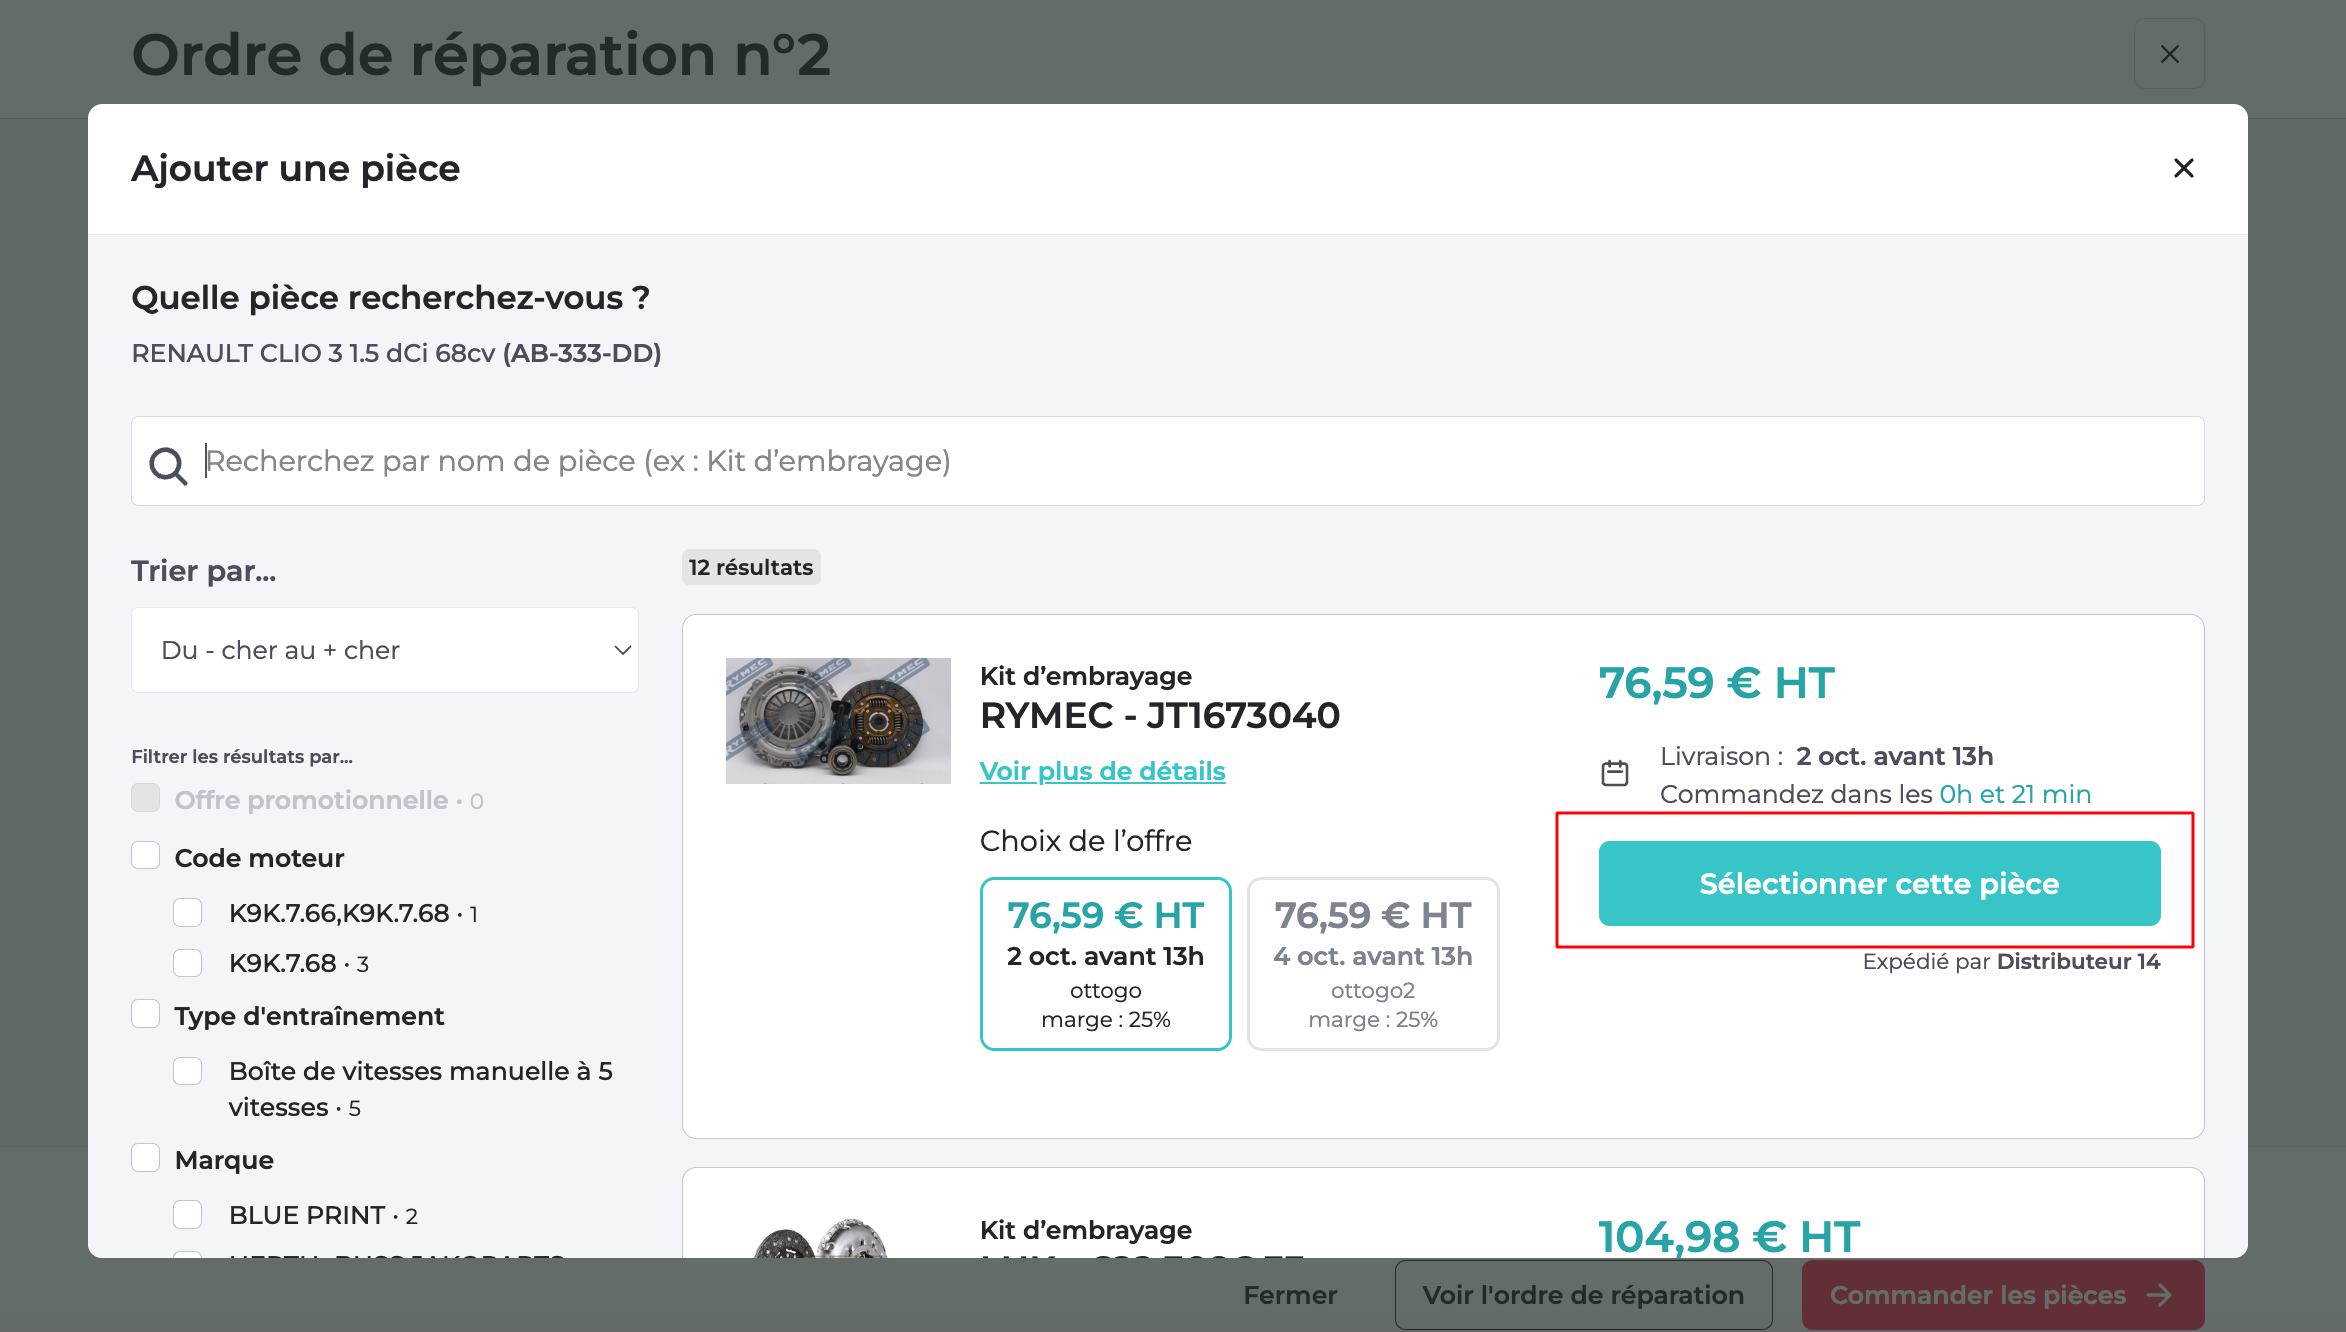Open the Du - cher au + cher sort dropdown
The image size is (2346, 1332).
click(384, 649)
